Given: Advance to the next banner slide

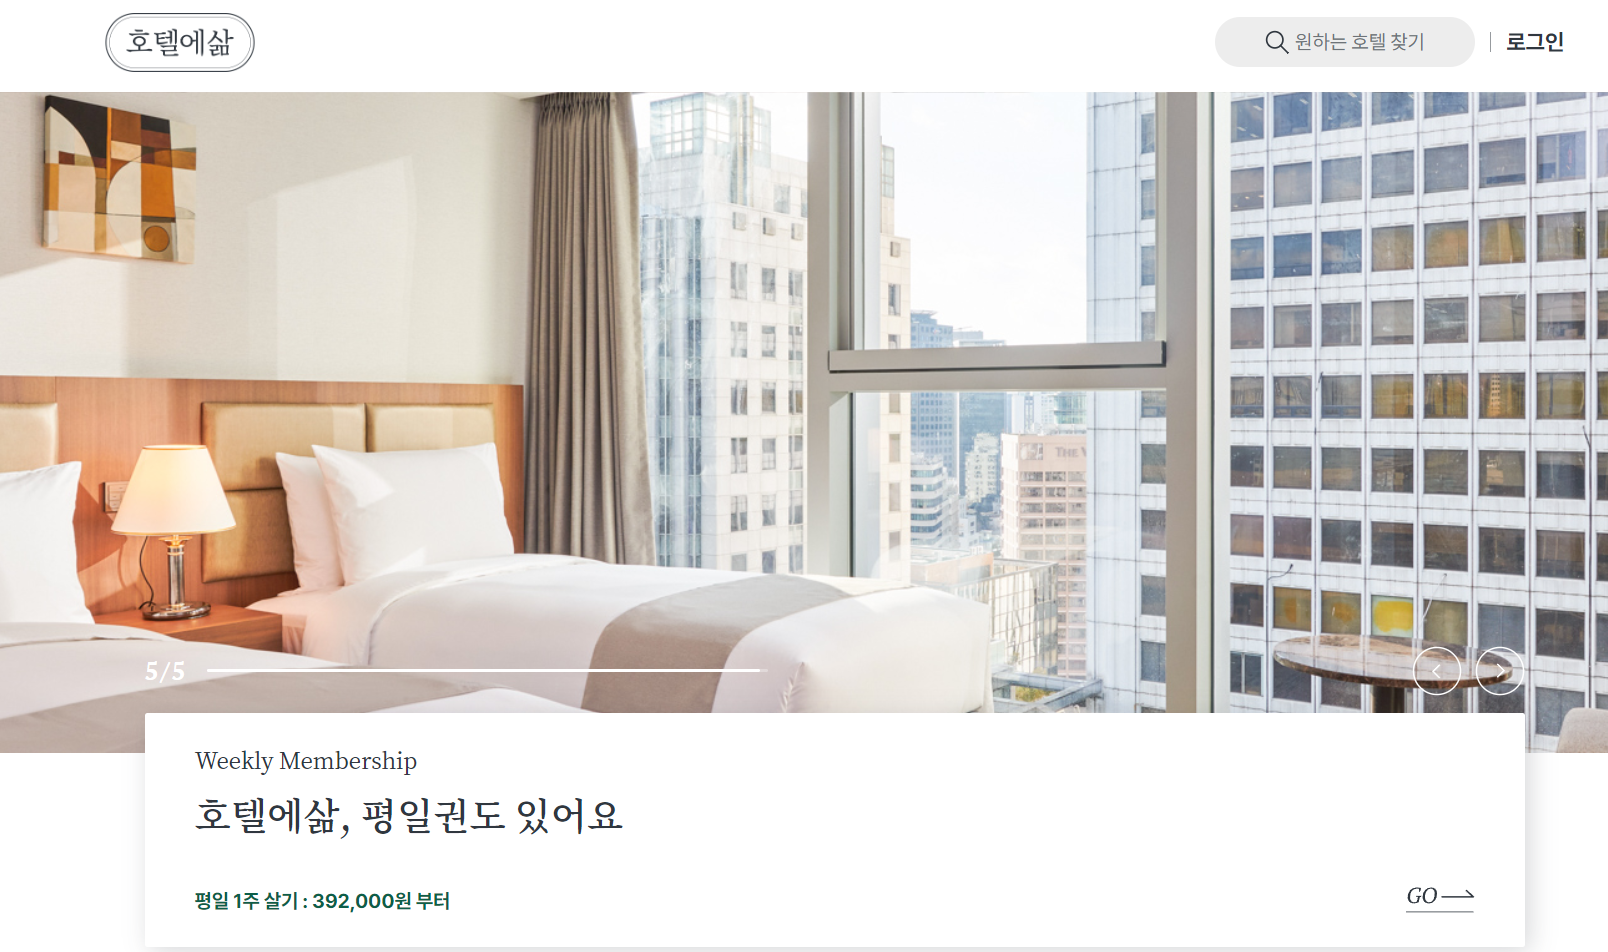Looking at the screenshot, I should [x=1500, y=671].
